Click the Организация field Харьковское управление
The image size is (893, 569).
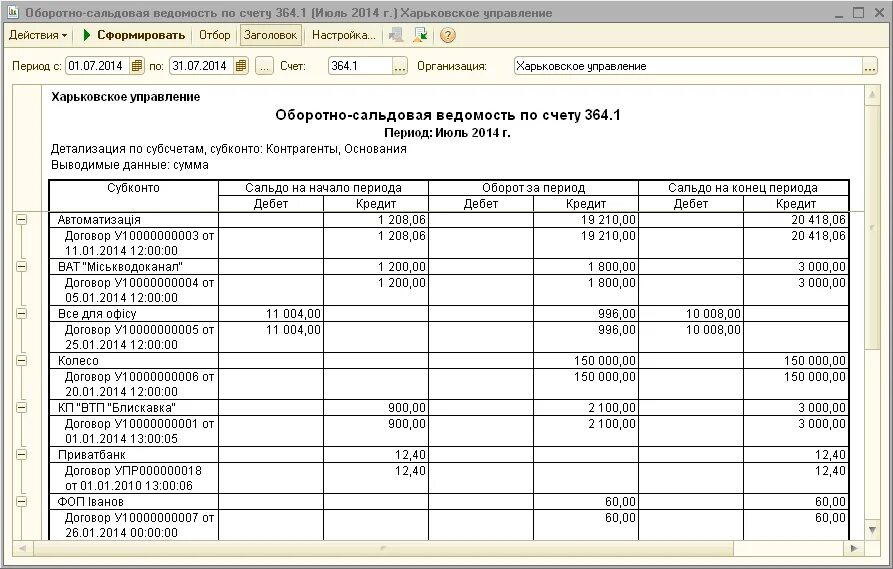pyautogui.click(x=688, y=66)
